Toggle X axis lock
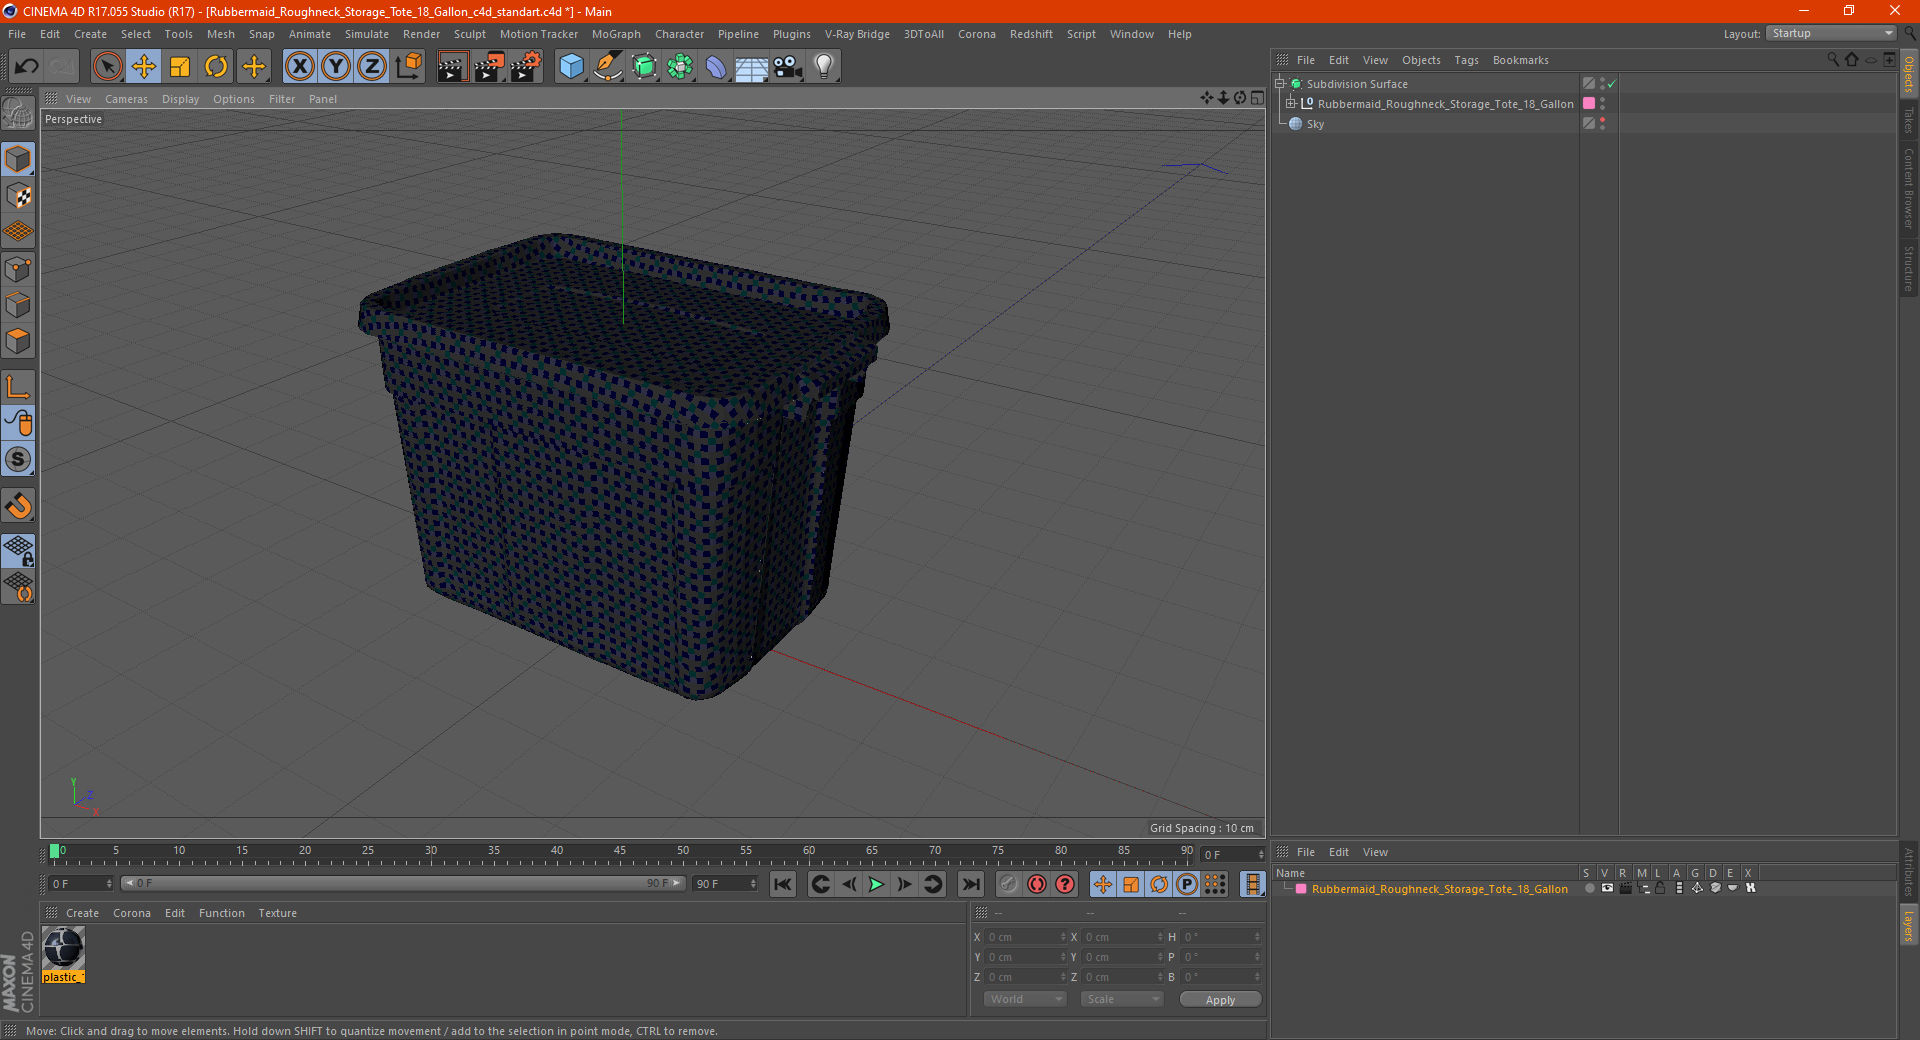Image resolution: width=1920 pixels, height=1040 pixels. coord(299,67)
